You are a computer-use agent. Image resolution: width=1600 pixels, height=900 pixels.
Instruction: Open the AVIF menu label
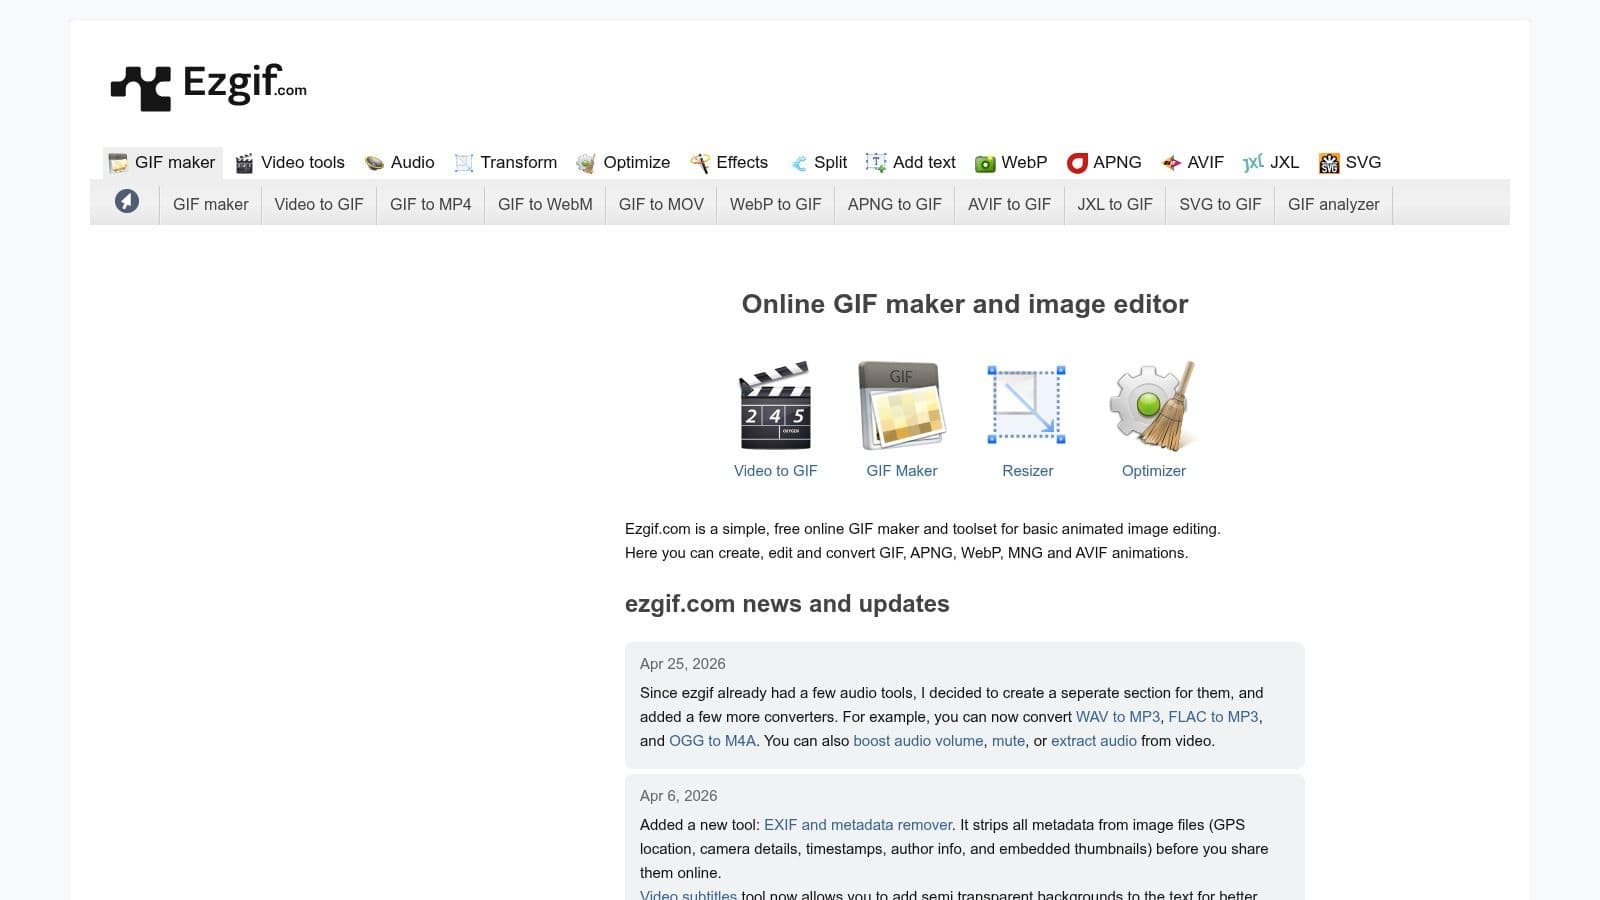tap(1205, 162)
